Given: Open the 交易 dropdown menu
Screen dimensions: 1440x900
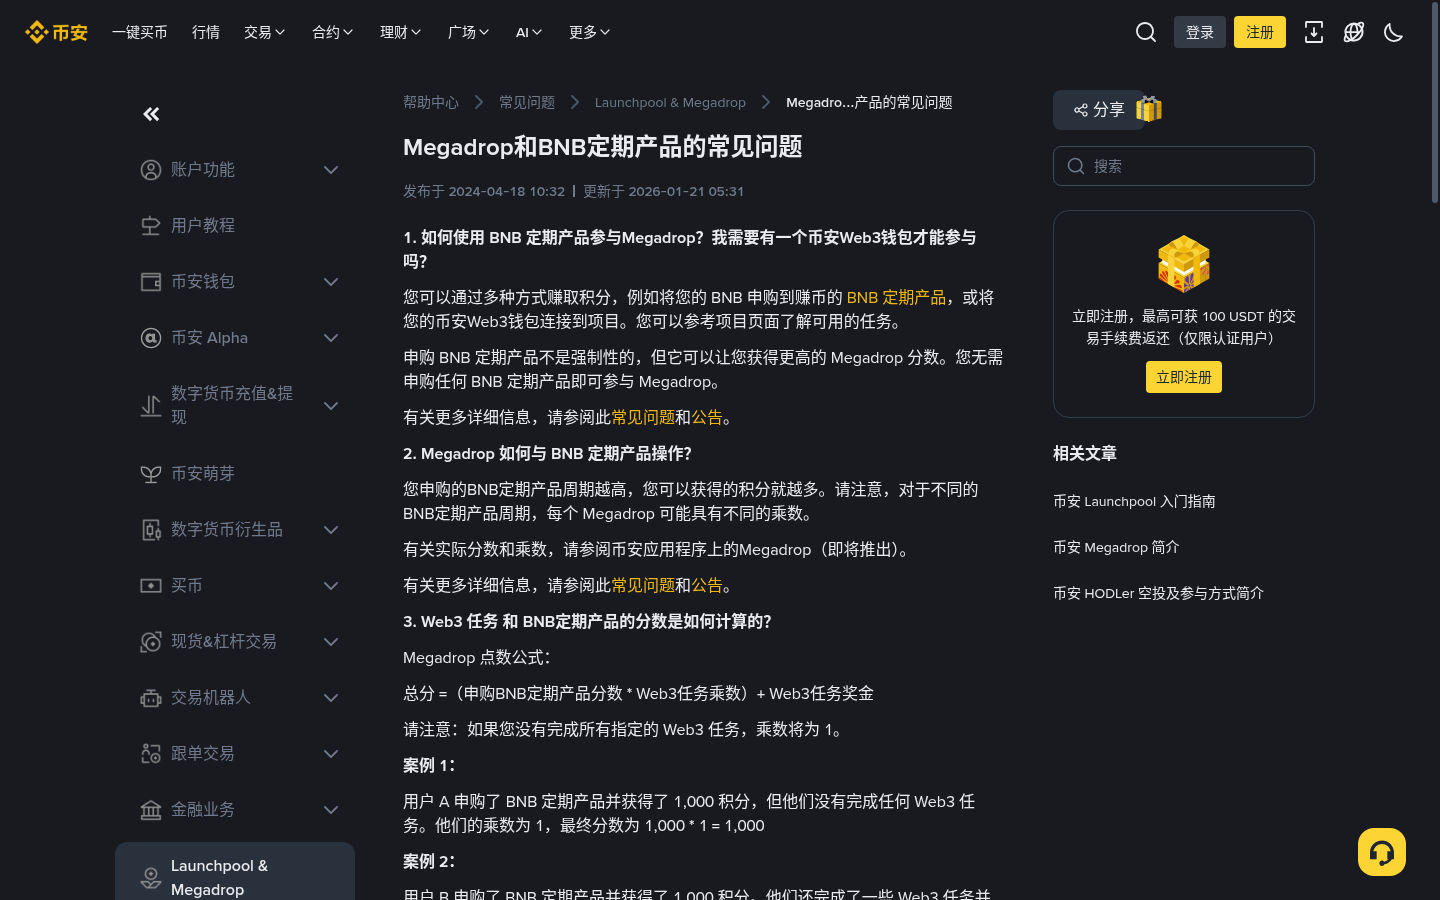Looking at the screenshot, I should 265,32.
